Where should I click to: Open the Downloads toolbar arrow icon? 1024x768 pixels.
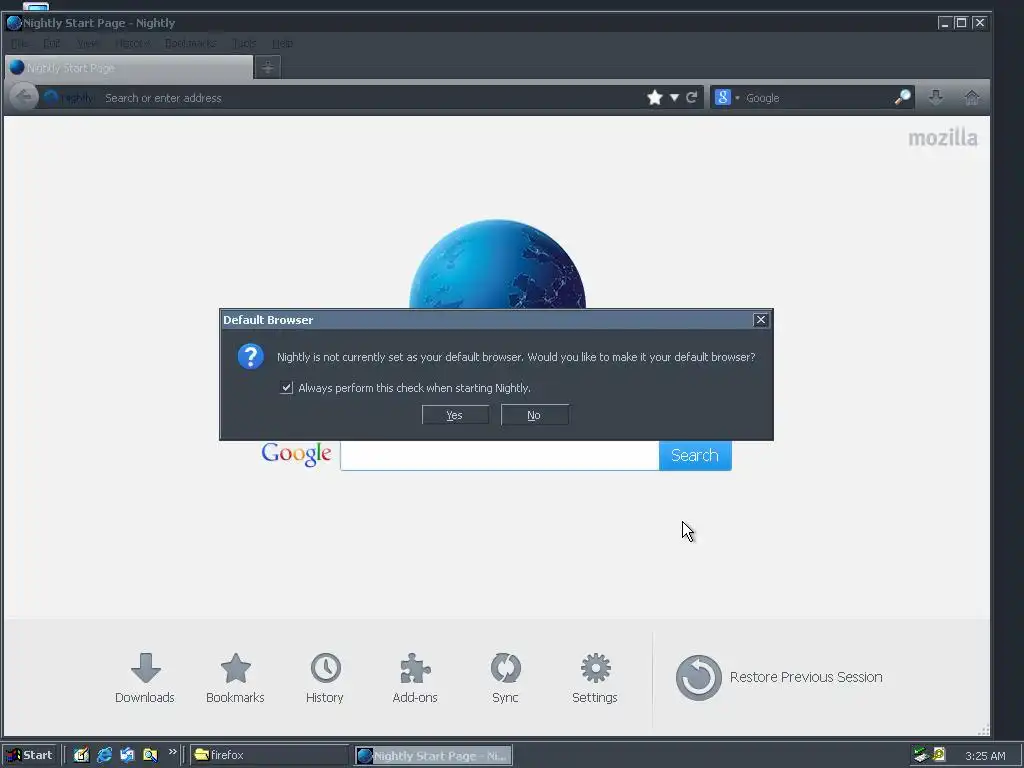(936, 97)
